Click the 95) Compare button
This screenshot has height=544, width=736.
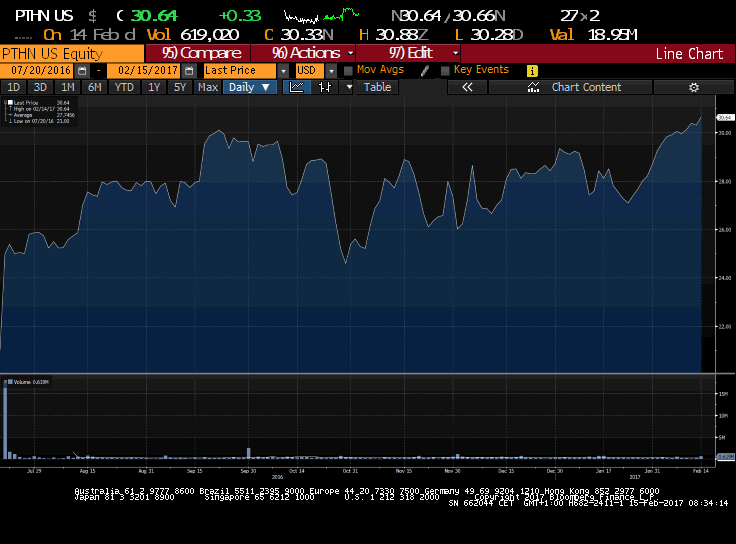point(201,53)
